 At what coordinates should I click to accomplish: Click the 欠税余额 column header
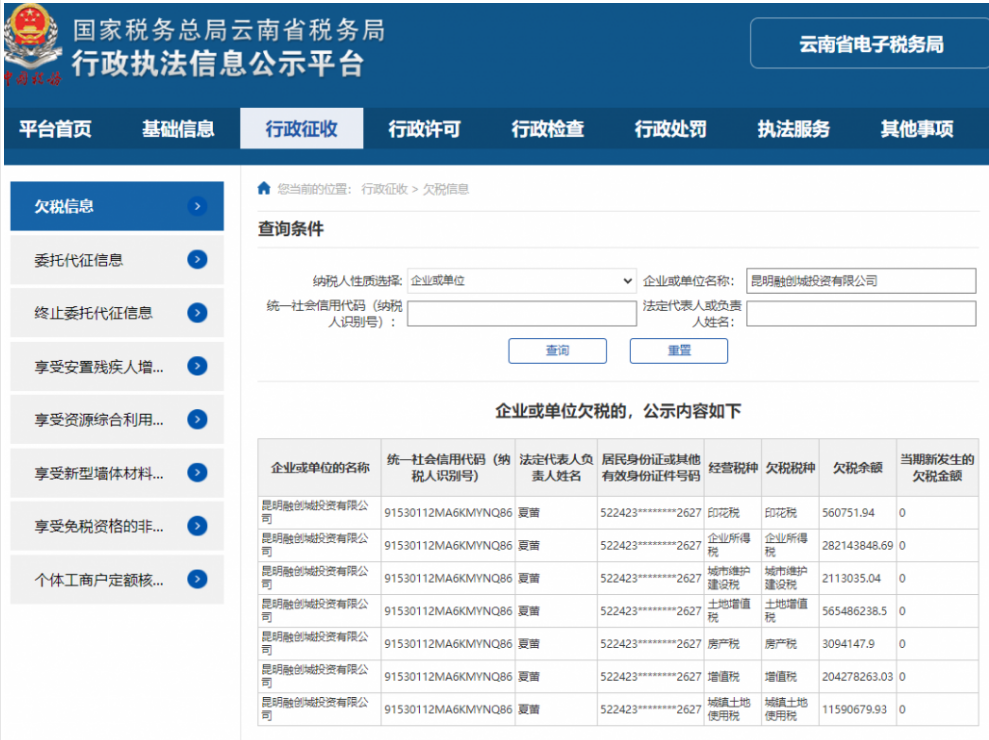858,467
